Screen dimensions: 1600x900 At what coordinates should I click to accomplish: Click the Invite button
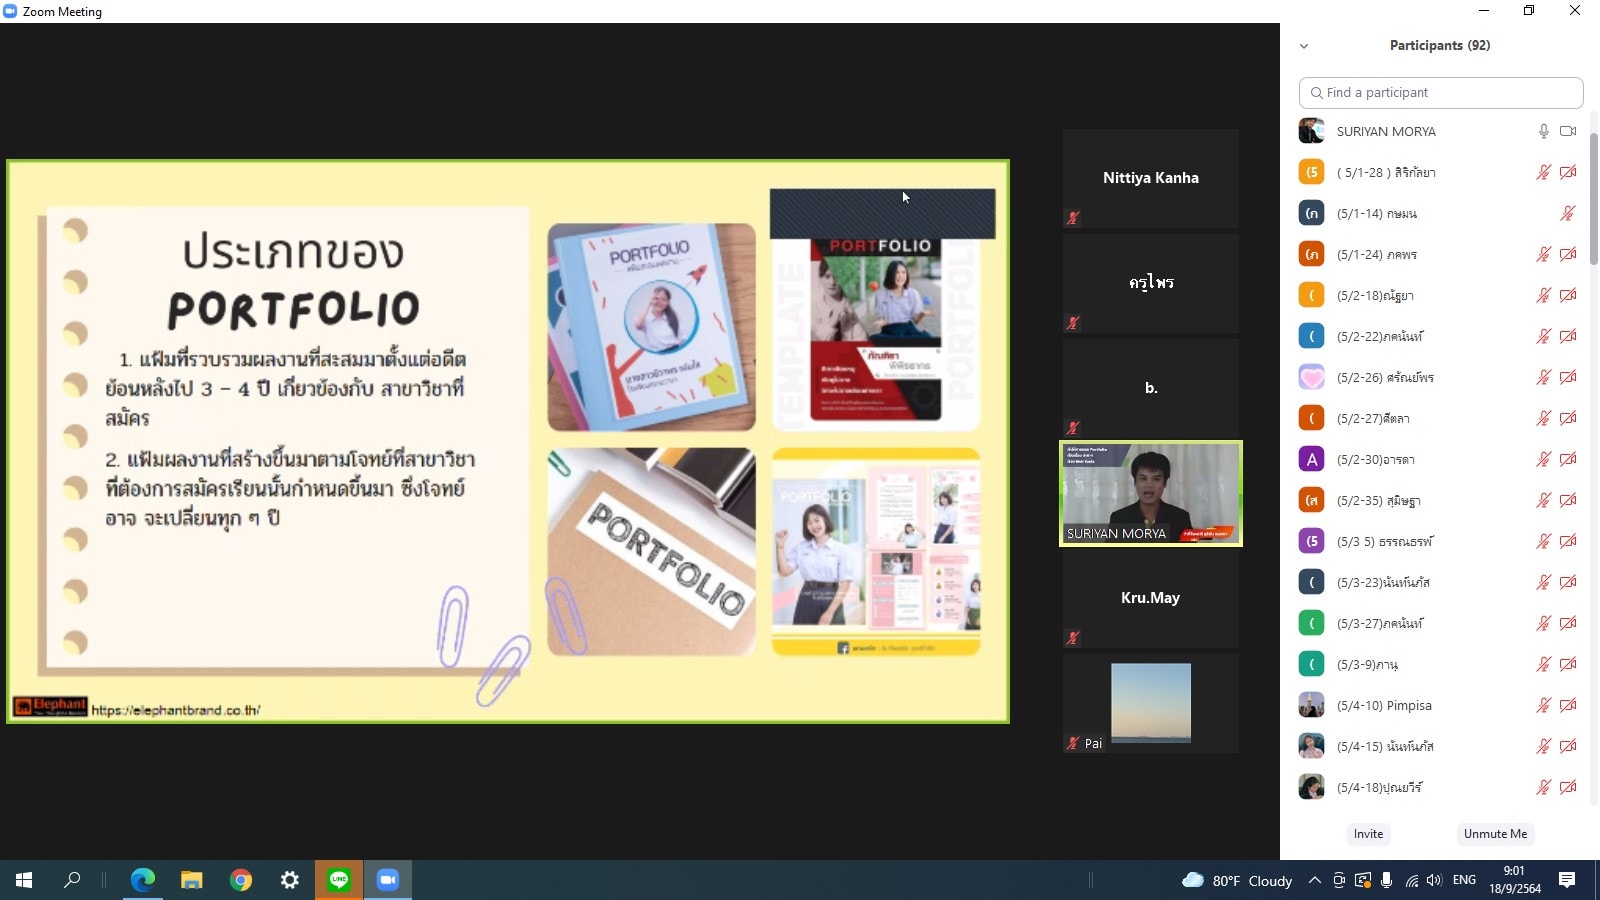(x=1368, y=834)
